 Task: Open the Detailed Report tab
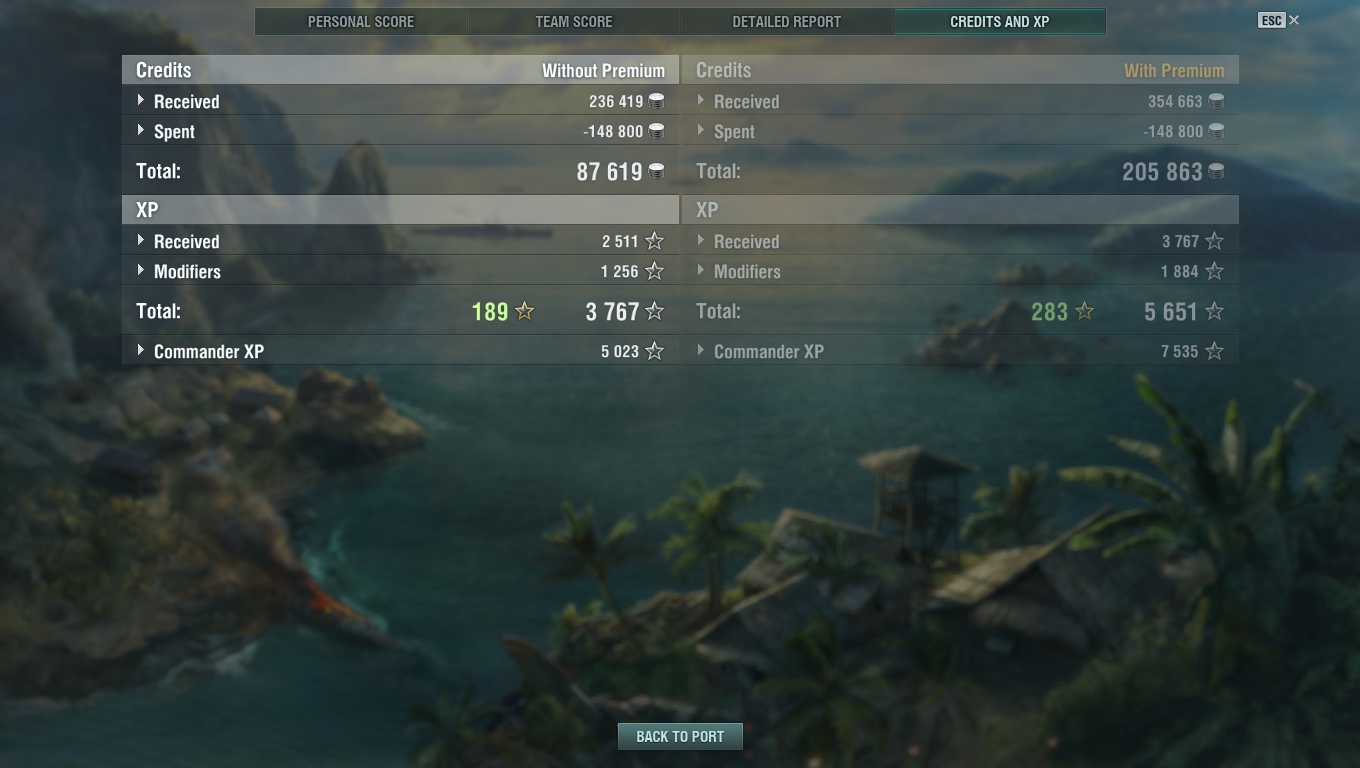pyautogui.click(x=787, y=21)
